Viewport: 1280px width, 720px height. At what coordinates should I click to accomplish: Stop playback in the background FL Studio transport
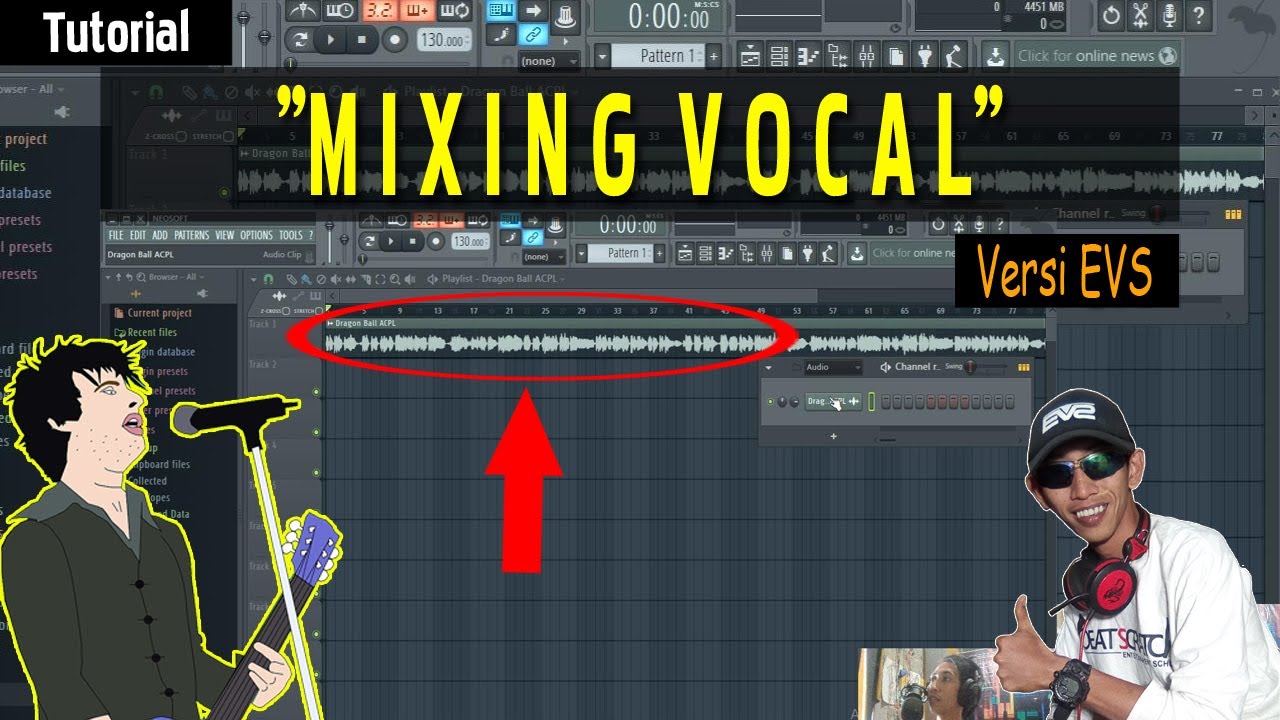(x=361, y=40)
